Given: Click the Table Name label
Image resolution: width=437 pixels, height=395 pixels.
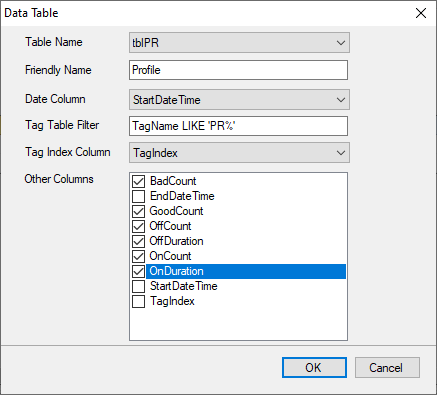Looking at the screenshot, I should 54,42.
